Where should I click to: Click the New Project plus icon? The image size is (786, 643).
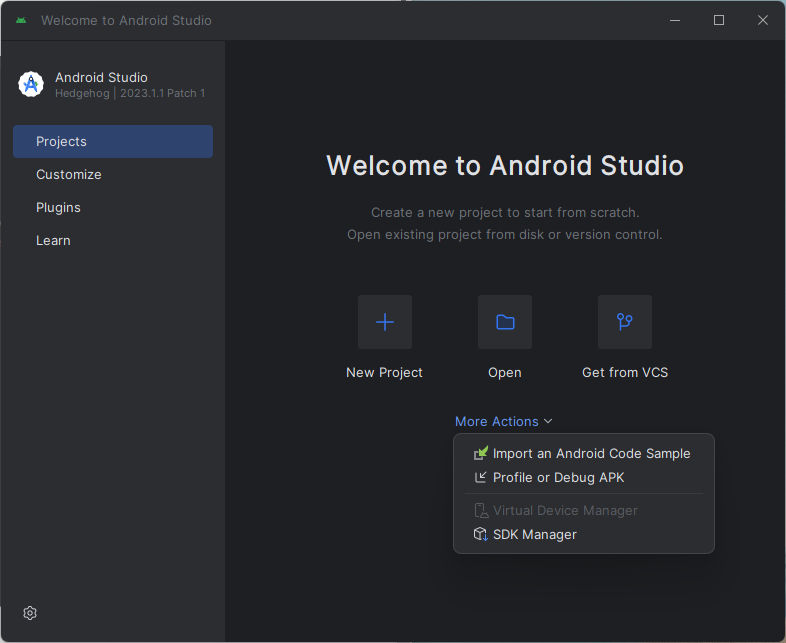pos(384,322)
